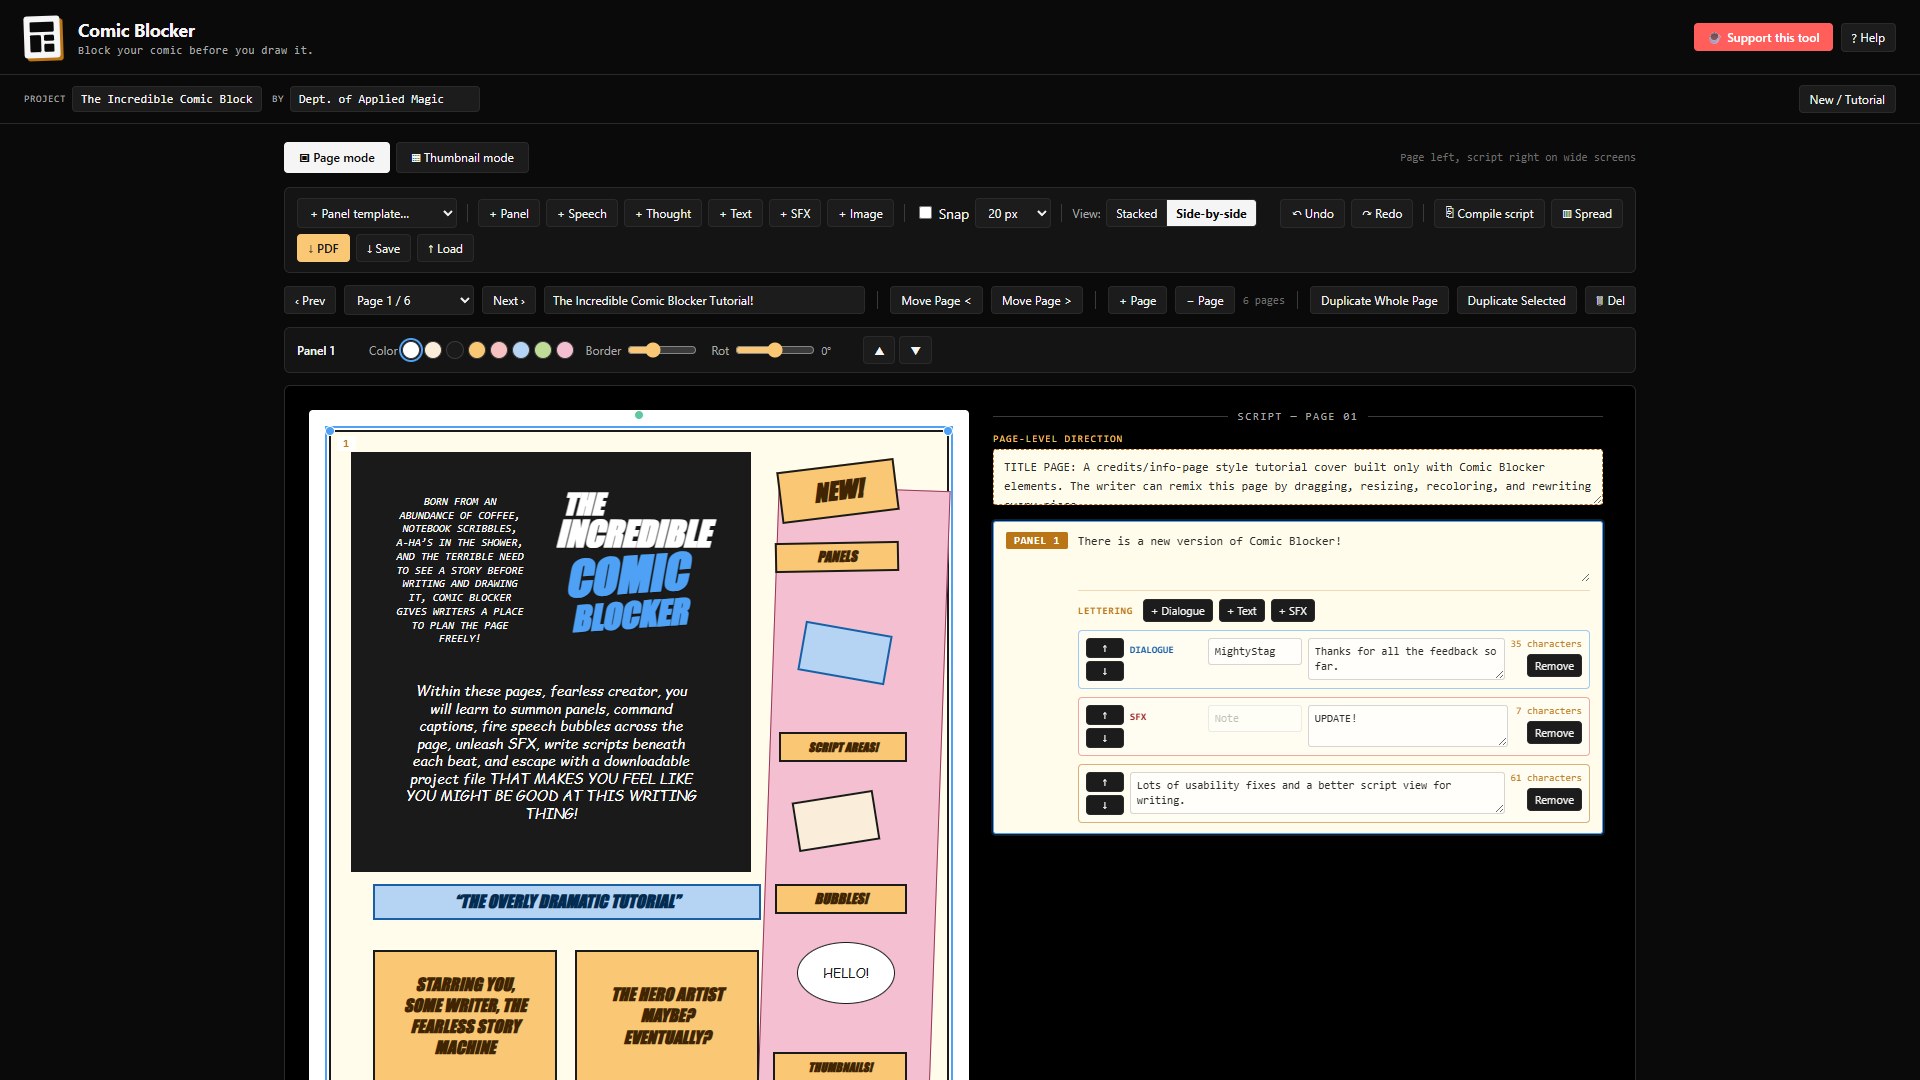Move the MightyStag dialogue row up
This screenshot has height=1080, width=1920.
pyautogui.click(x=1104, y=648)
